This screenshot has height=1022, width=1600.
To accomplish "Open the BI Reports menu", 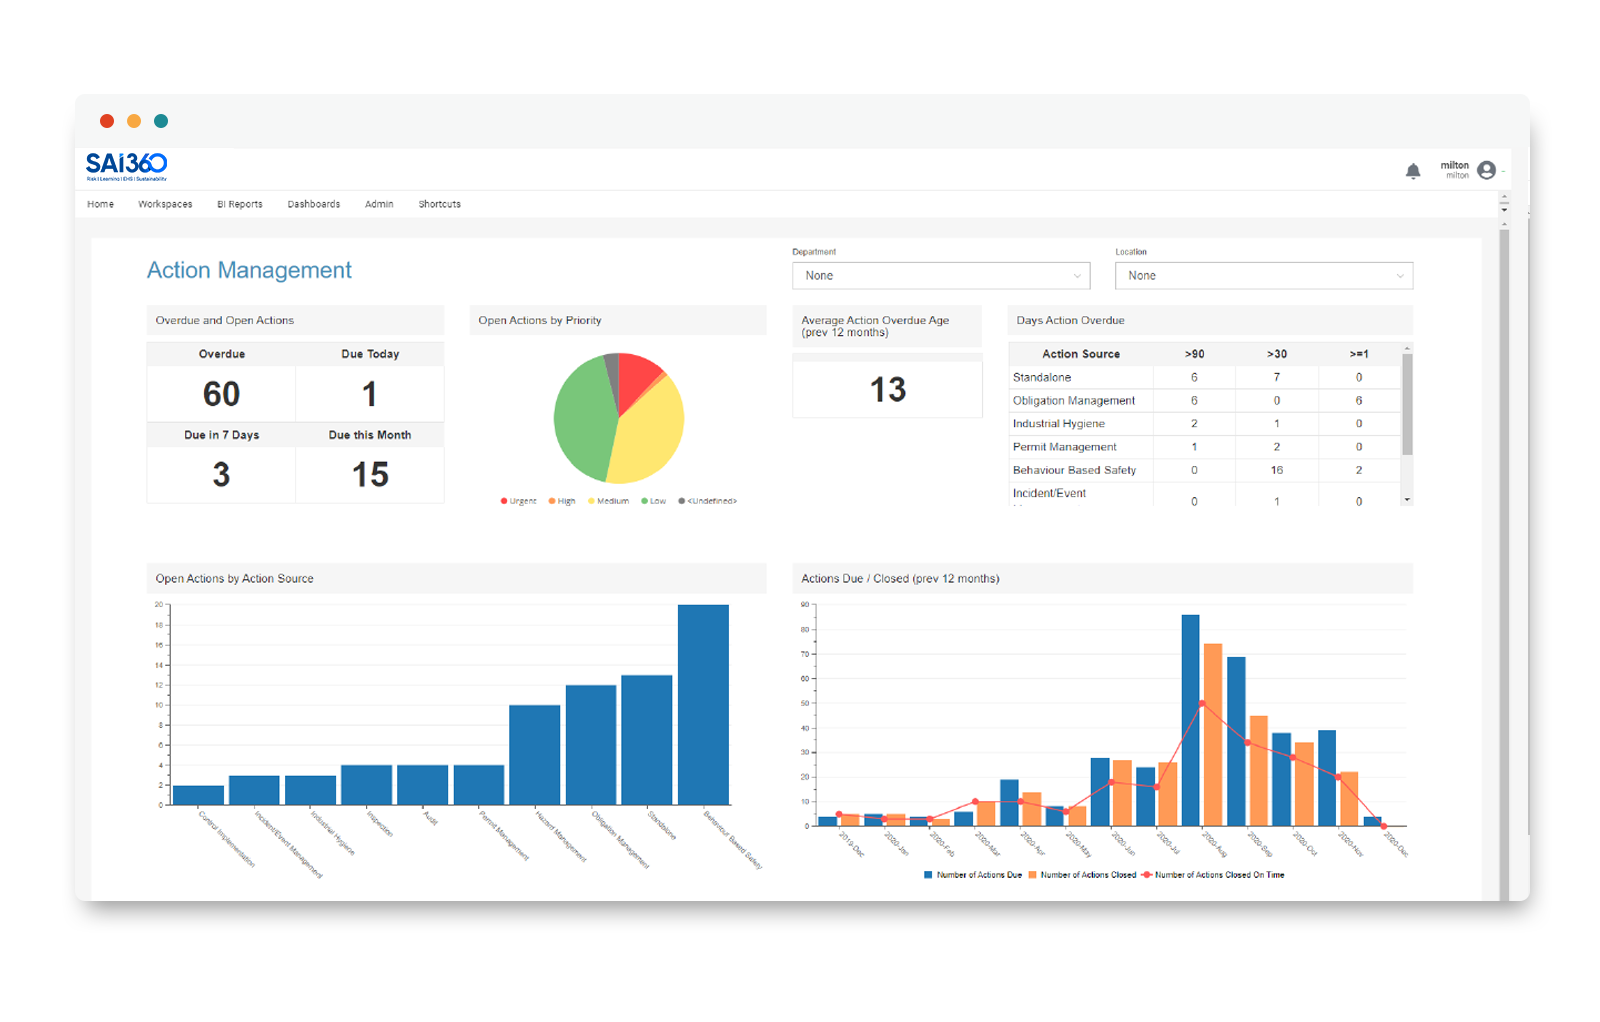I will (x=240, y=204).
